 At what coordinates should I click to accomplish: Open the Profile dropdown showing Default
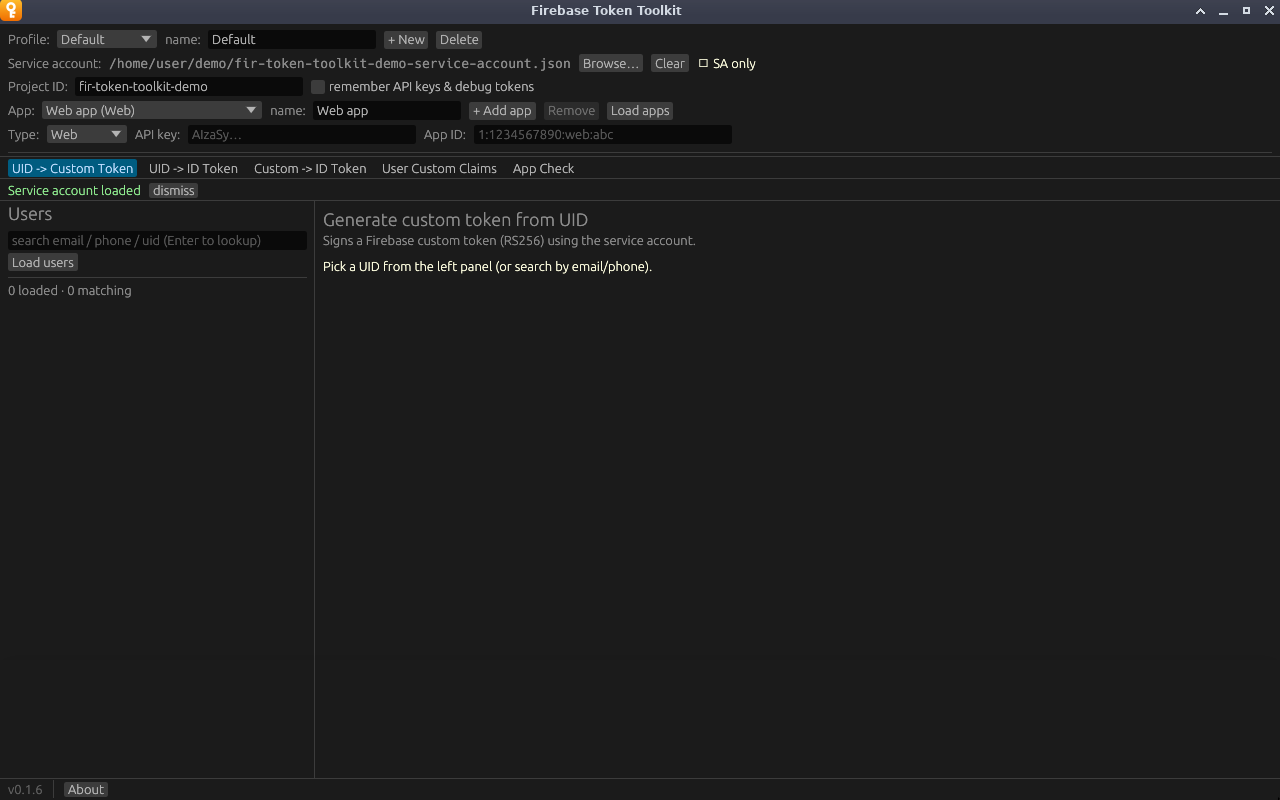coord(107,39)
